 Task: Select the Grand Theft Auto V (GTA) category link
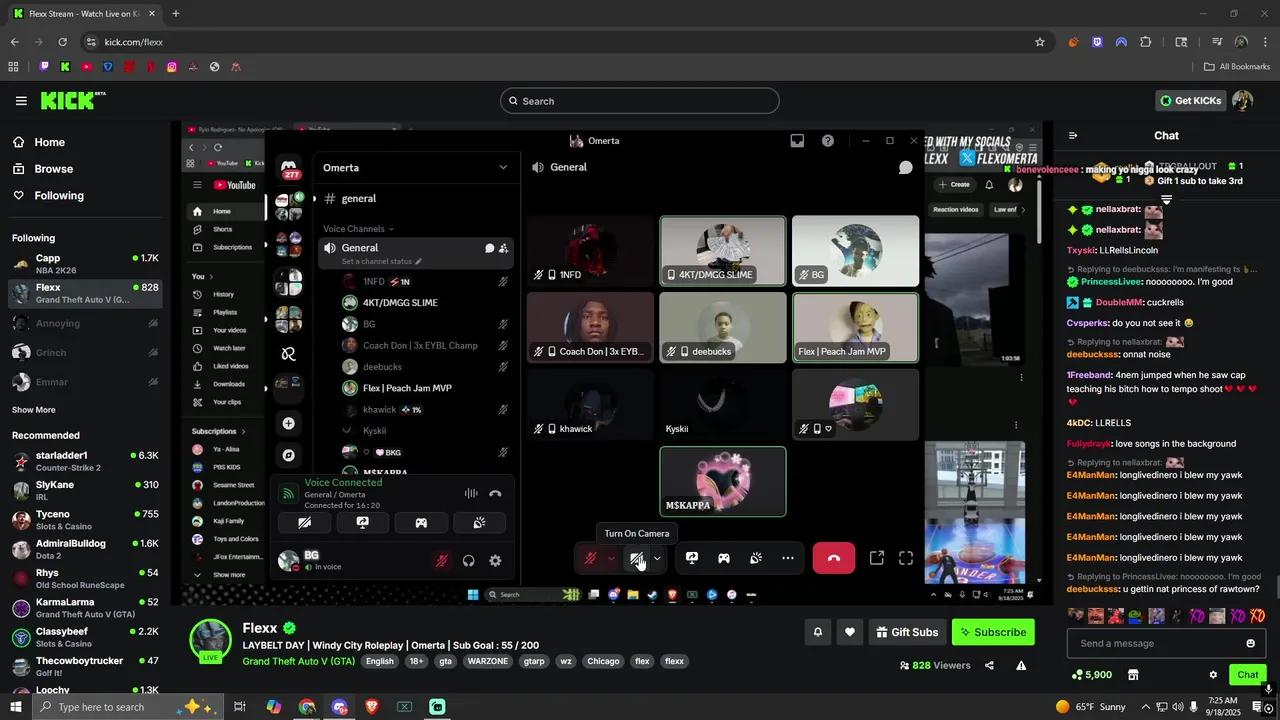(x=298, y=661)
